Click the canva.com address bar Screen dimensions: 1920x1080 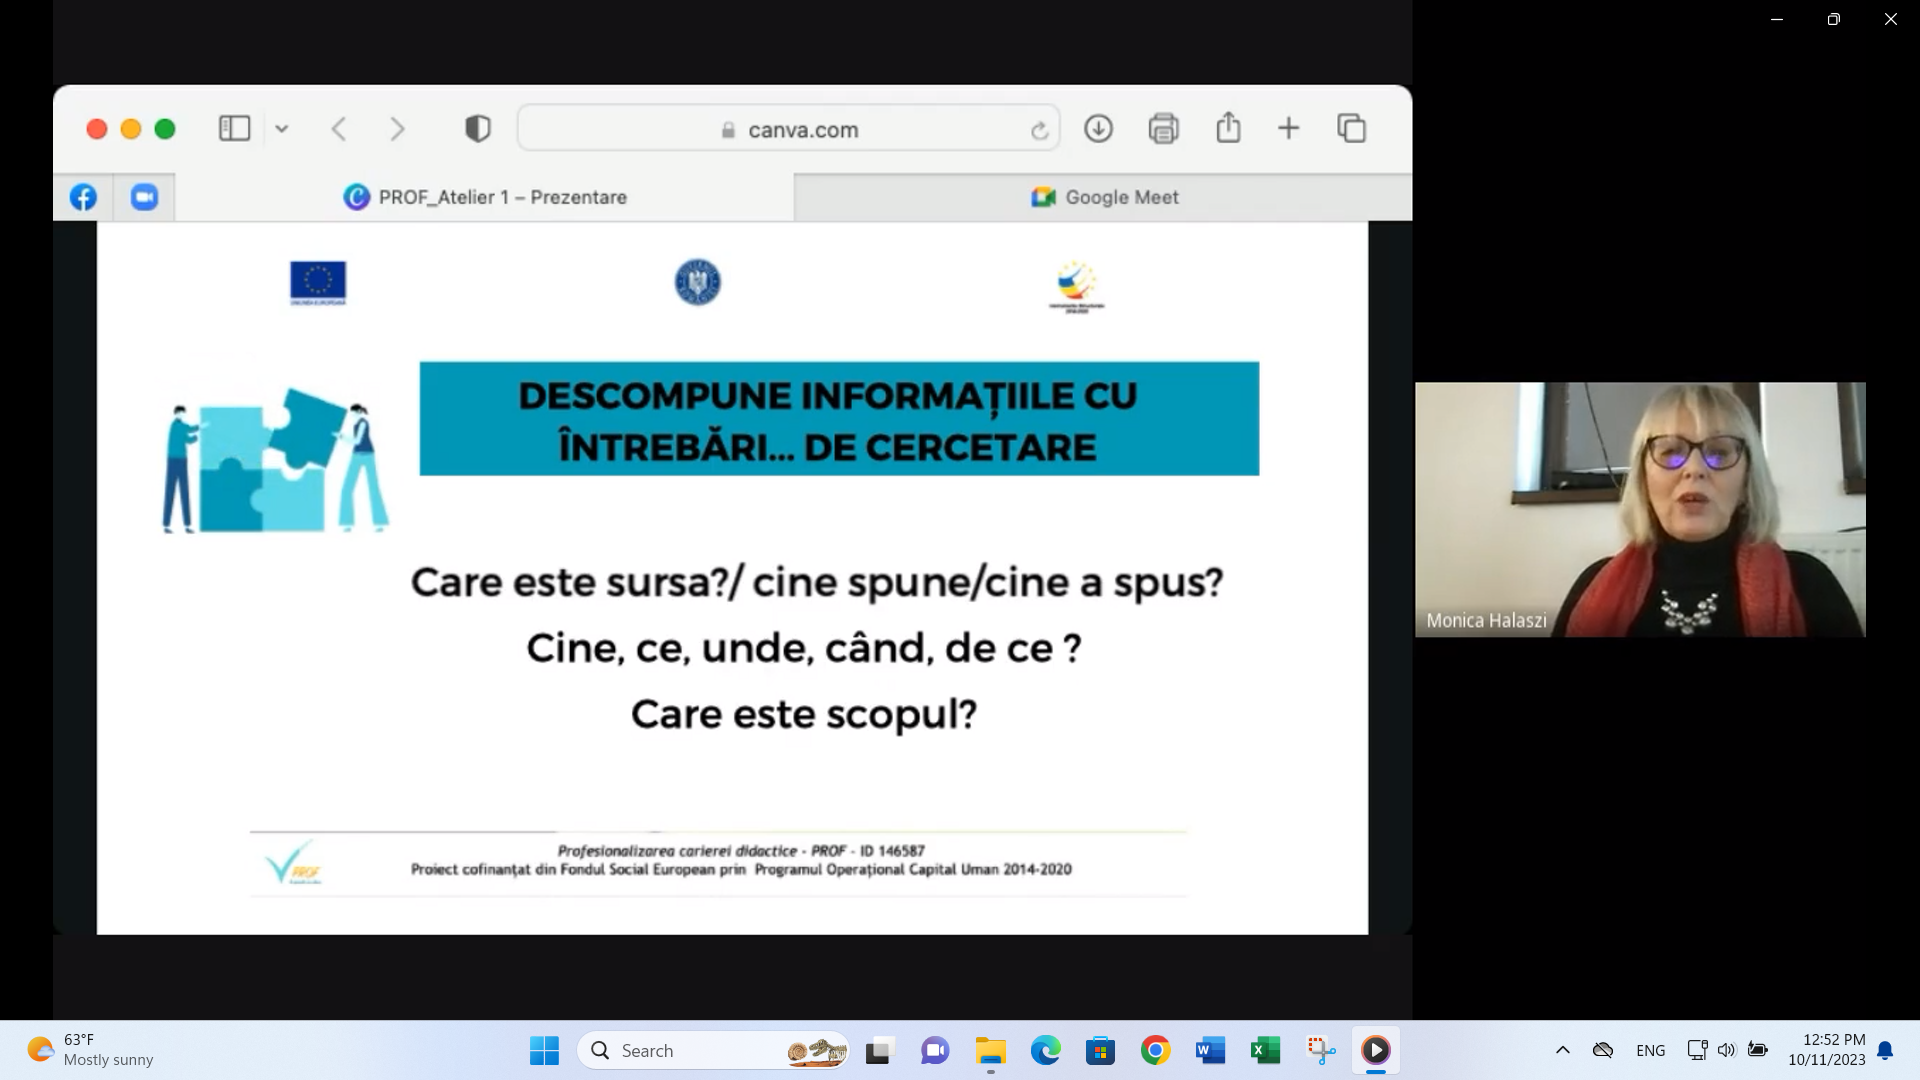click(x=788, y=129)
